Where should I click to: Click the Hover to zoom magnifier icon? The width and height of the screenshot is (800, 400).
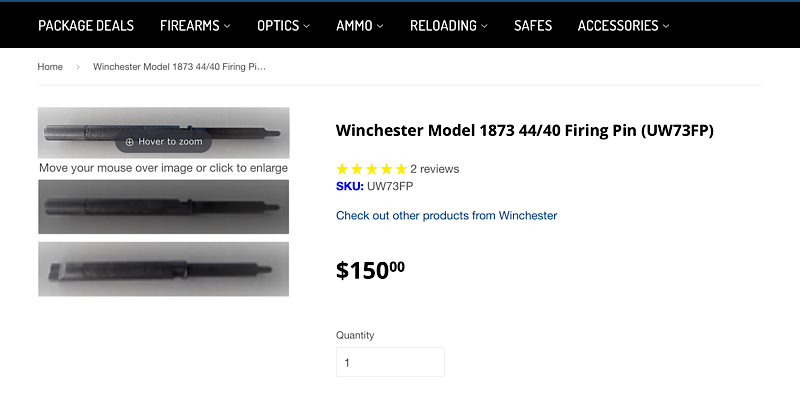(x=129, y=142)
